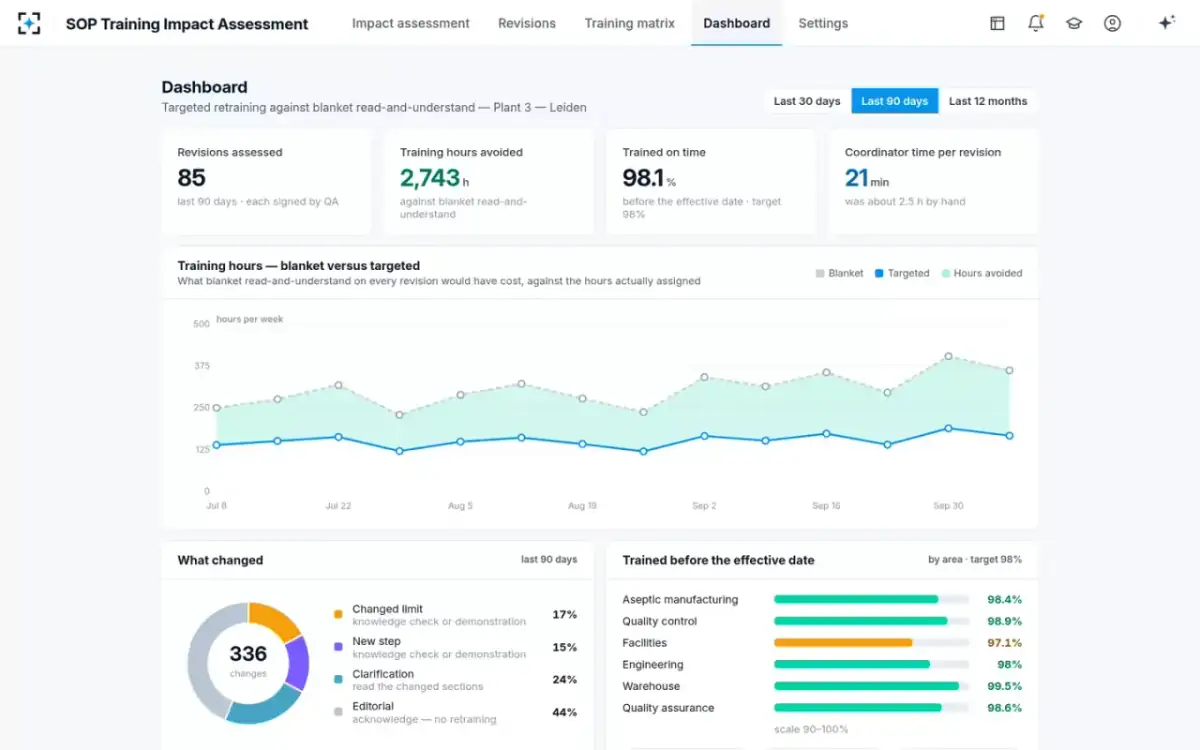The image size is (1200, 750).
Task: Click the 'scale 90–100%' note
Action: (x=811, y=729)
